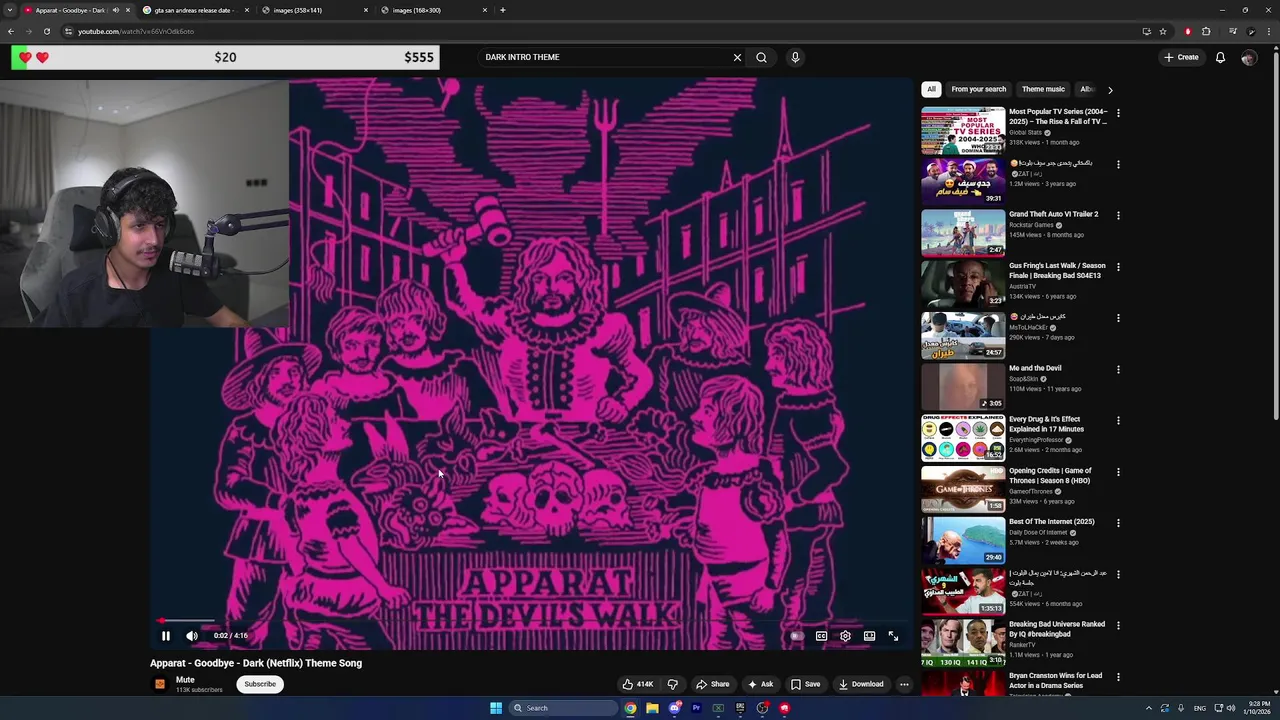Open options menu for Gus Fring's Last Walk
The height and width of the screenshot is (720, 1280).
coord(1118,267)
